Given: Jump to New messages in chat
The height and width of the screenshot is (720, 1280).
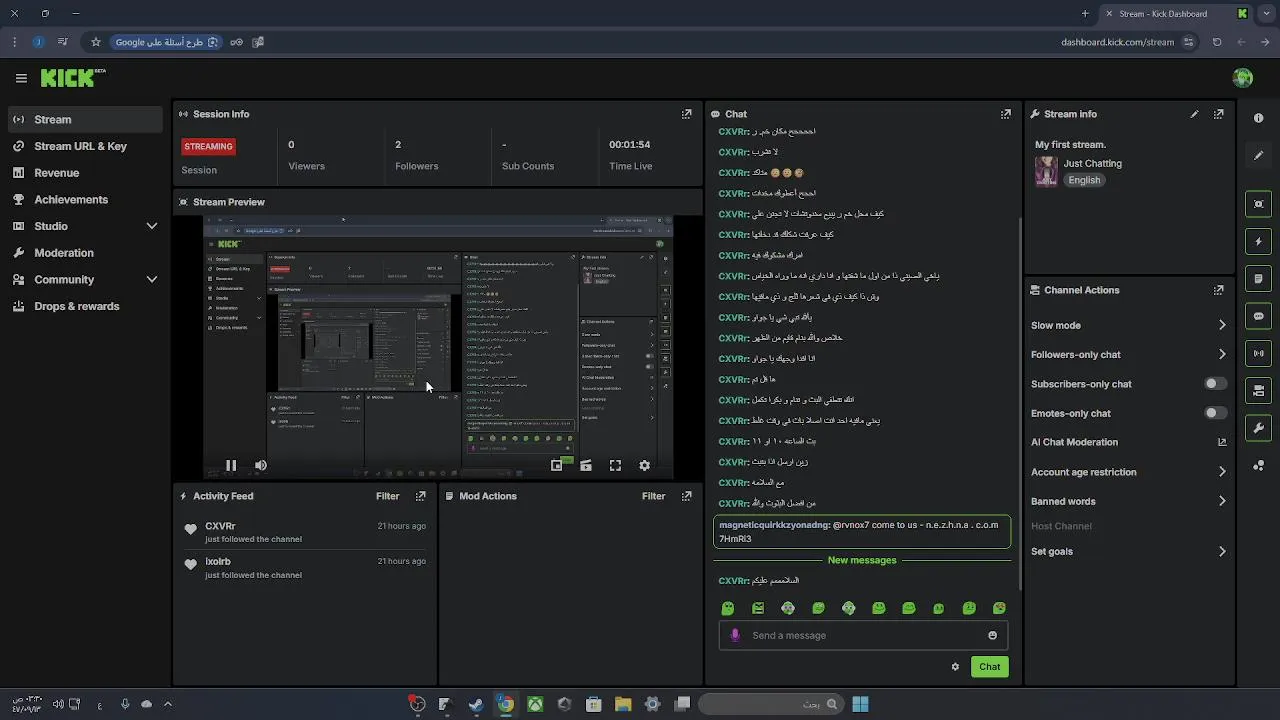Looking at the screenshot, I should (x=862, y=560).
